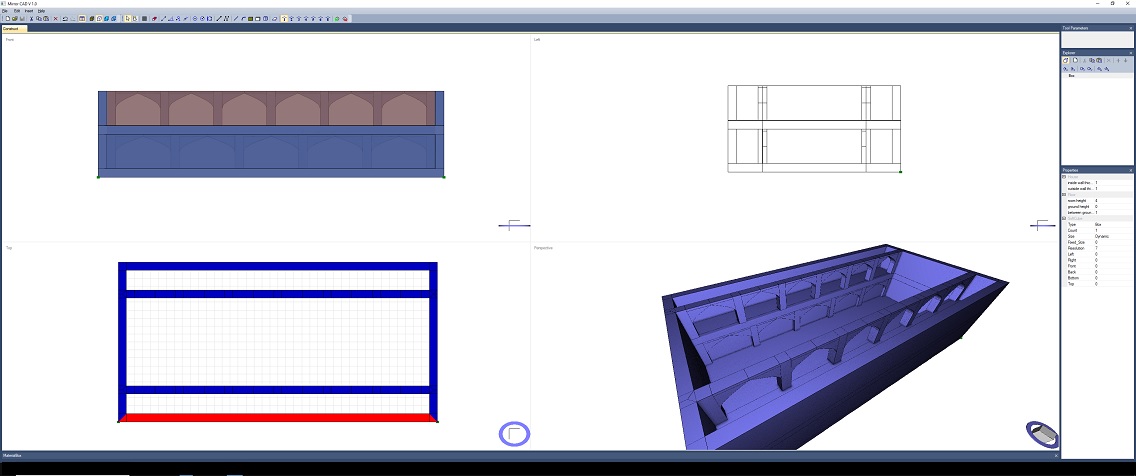
Task: Select the Box item in Explorer
Action: click(1072, 76)
